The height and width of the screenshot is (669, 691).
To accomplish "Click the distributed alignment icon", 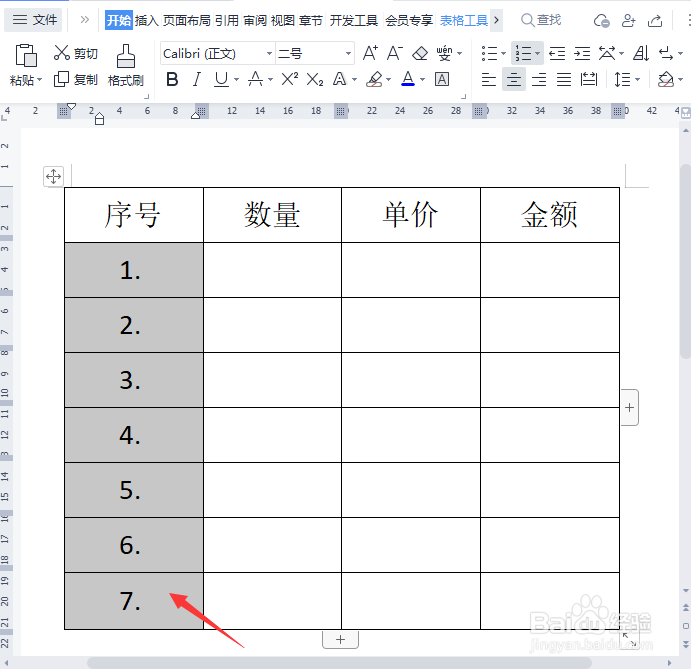I will [589, 79].
